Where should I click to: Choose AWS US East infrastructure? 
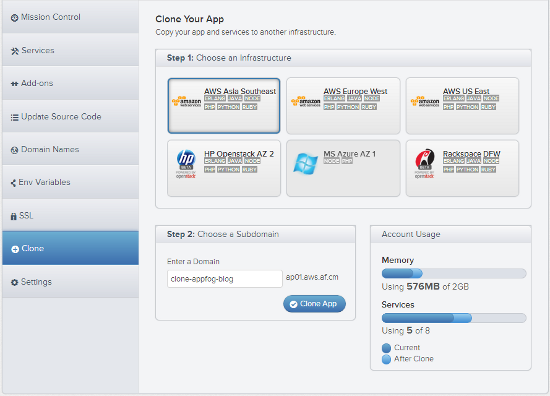(462, 106)
